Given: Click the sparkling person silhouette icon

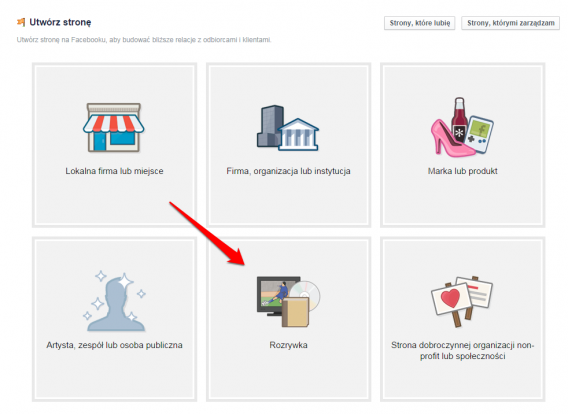Looking at the screenshot, I should click(x=114, y=301).
